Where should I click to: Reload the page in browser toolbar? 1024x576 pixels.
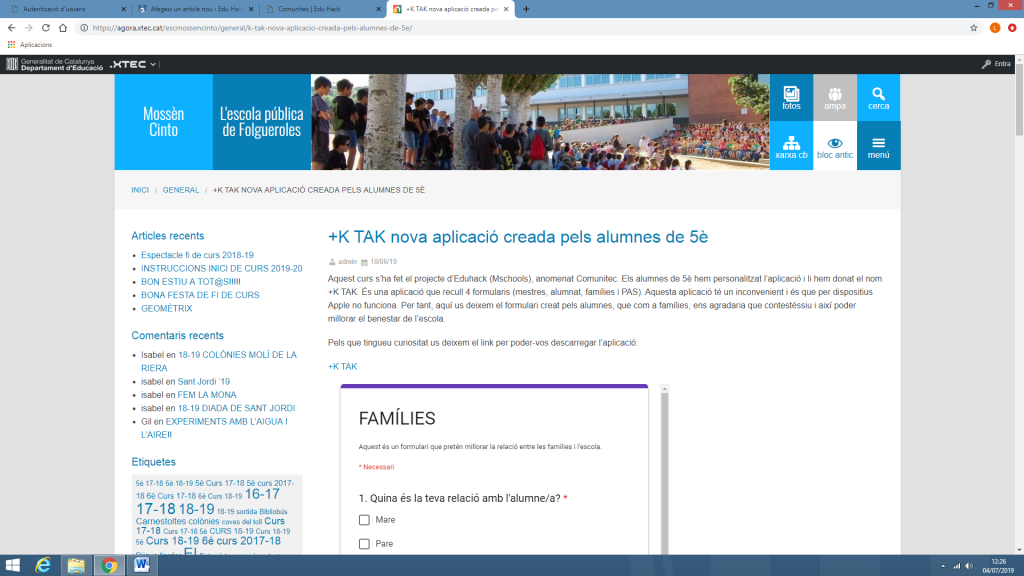coord(46,28)
